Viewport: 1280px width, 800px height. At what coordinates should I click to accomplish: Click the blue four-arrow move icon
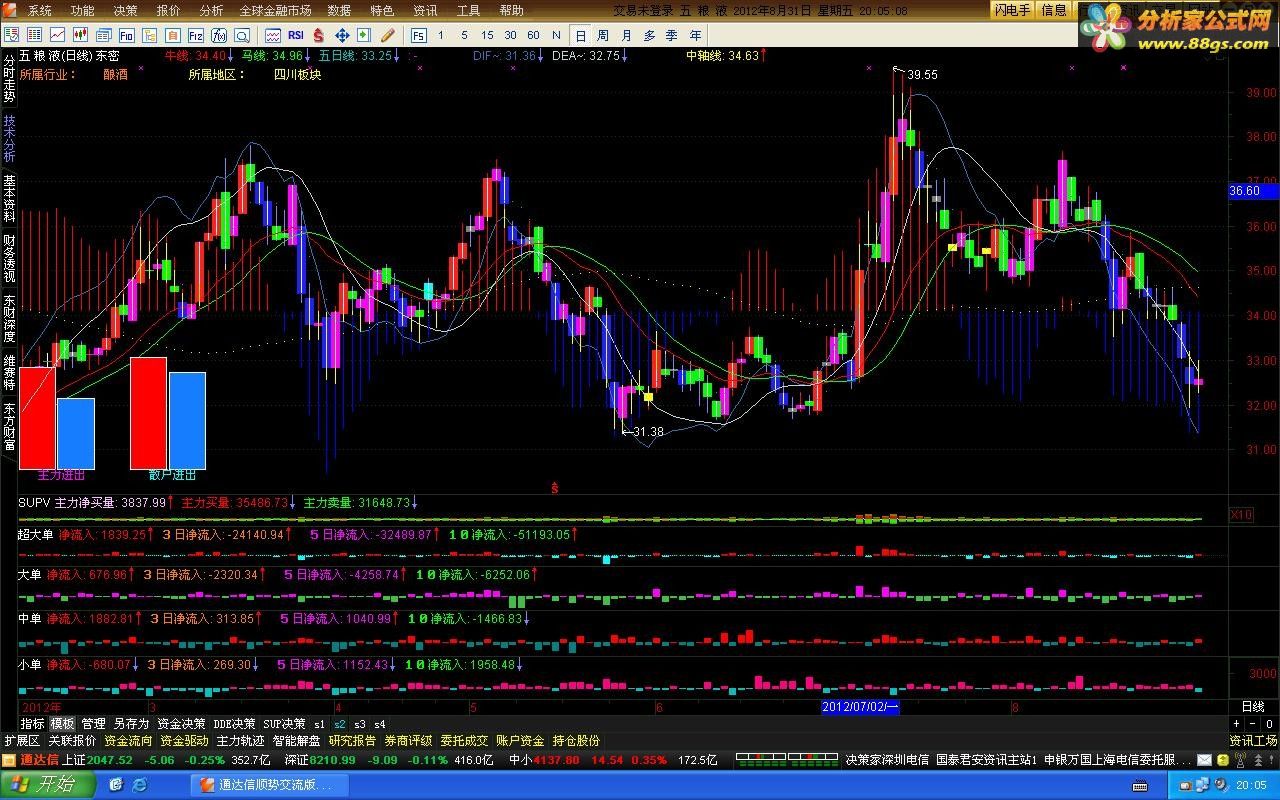pos(342,35)
